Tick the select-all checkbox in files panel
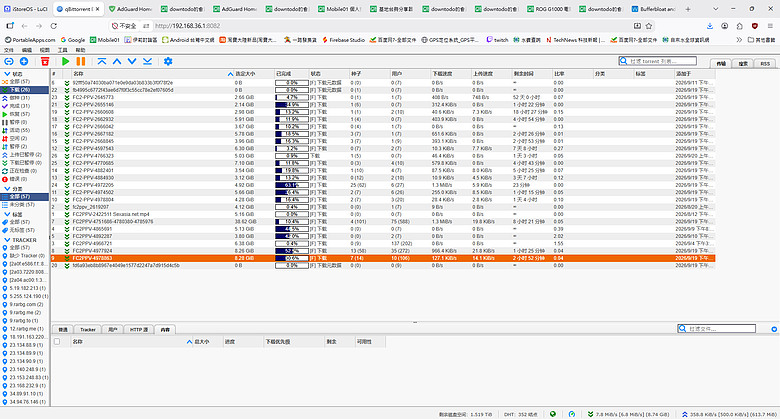The height and width of the screenshot is (419, 780). point(57,342)
